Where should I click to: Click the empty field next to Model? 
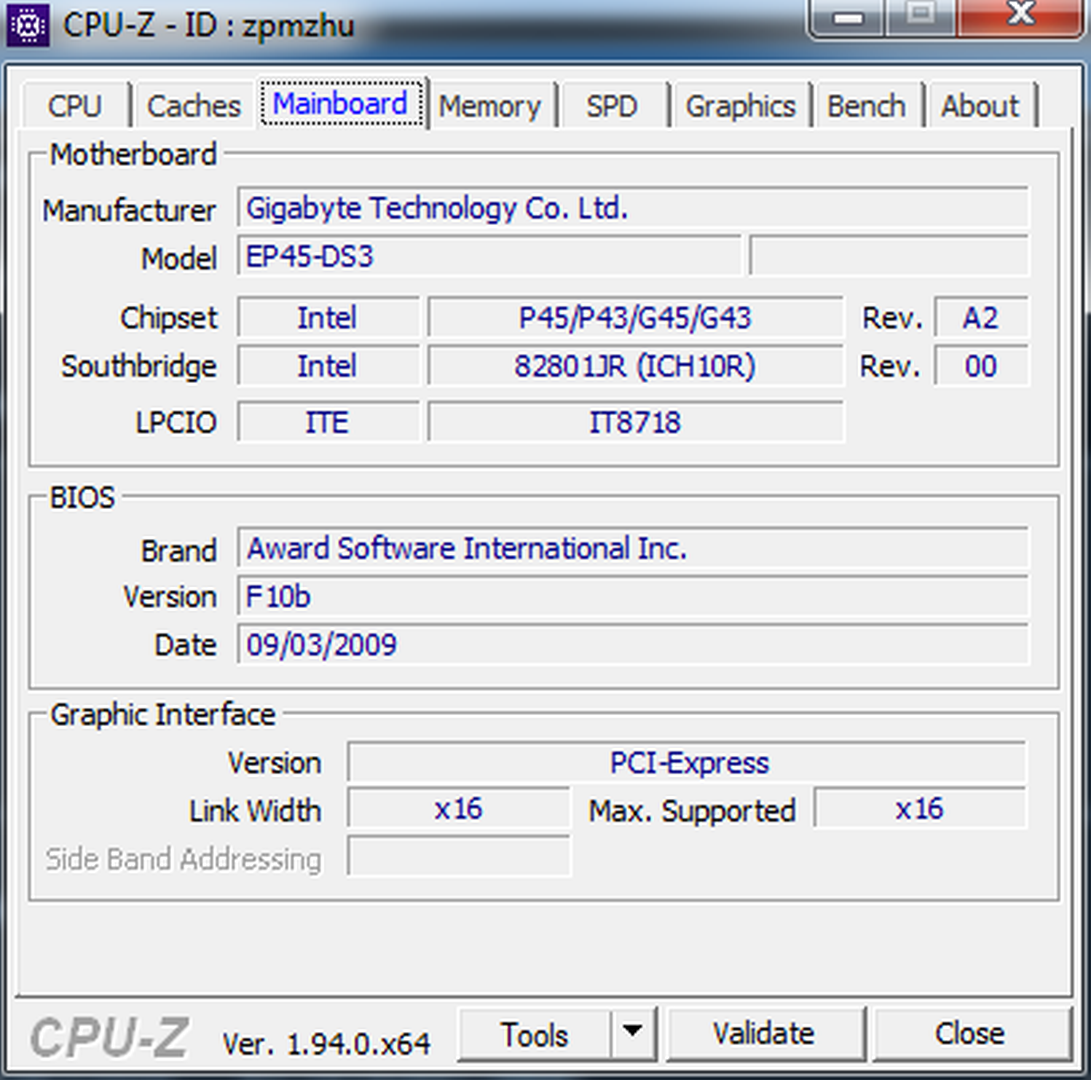click(x=889, y=256)
